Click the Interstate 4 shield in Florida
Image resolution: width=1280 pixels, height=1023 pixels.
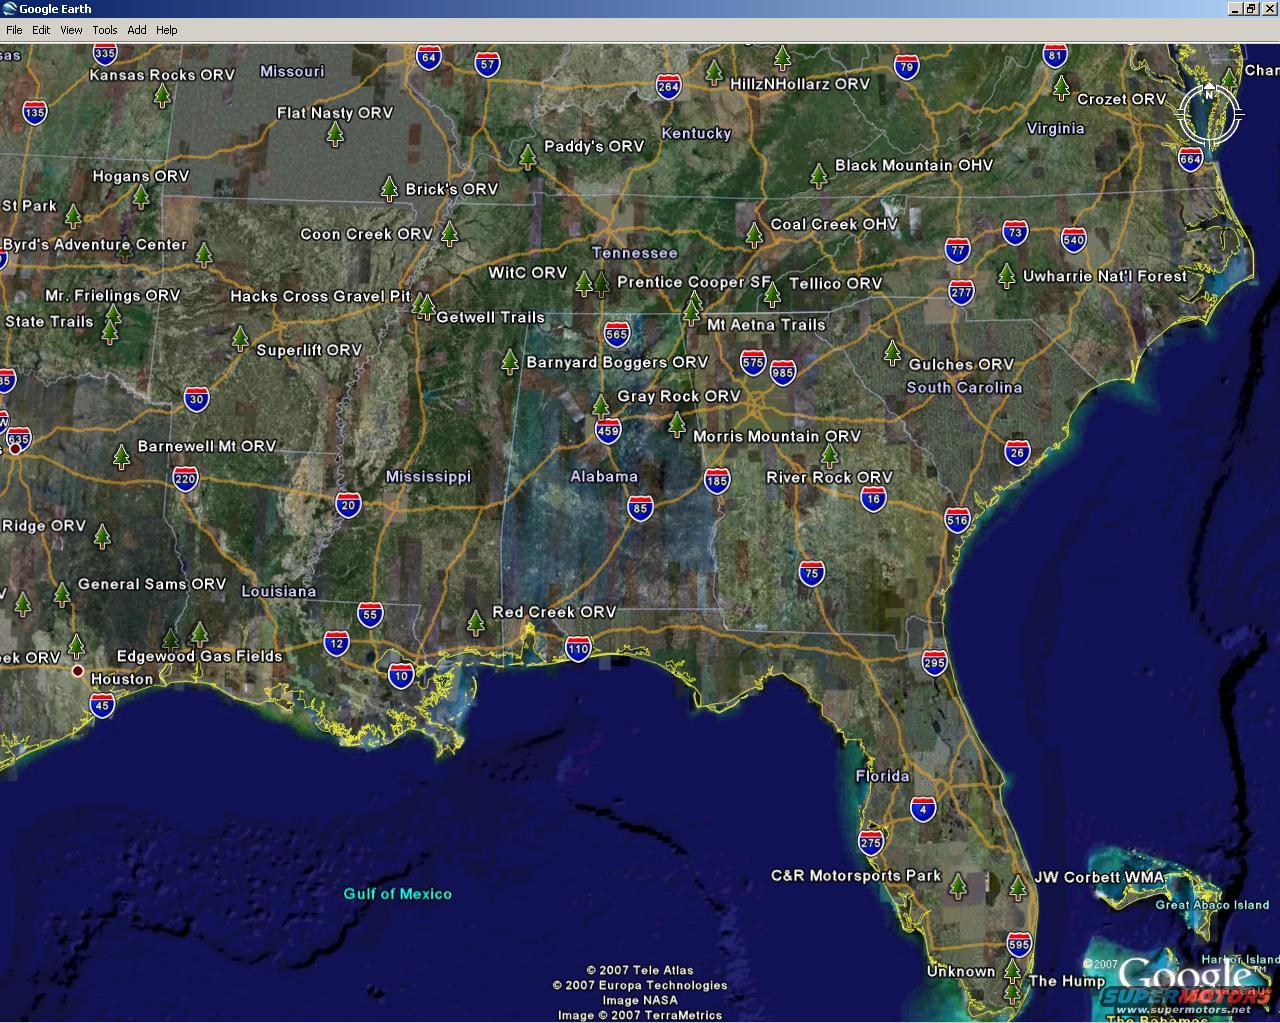click(x=923, y=808)
